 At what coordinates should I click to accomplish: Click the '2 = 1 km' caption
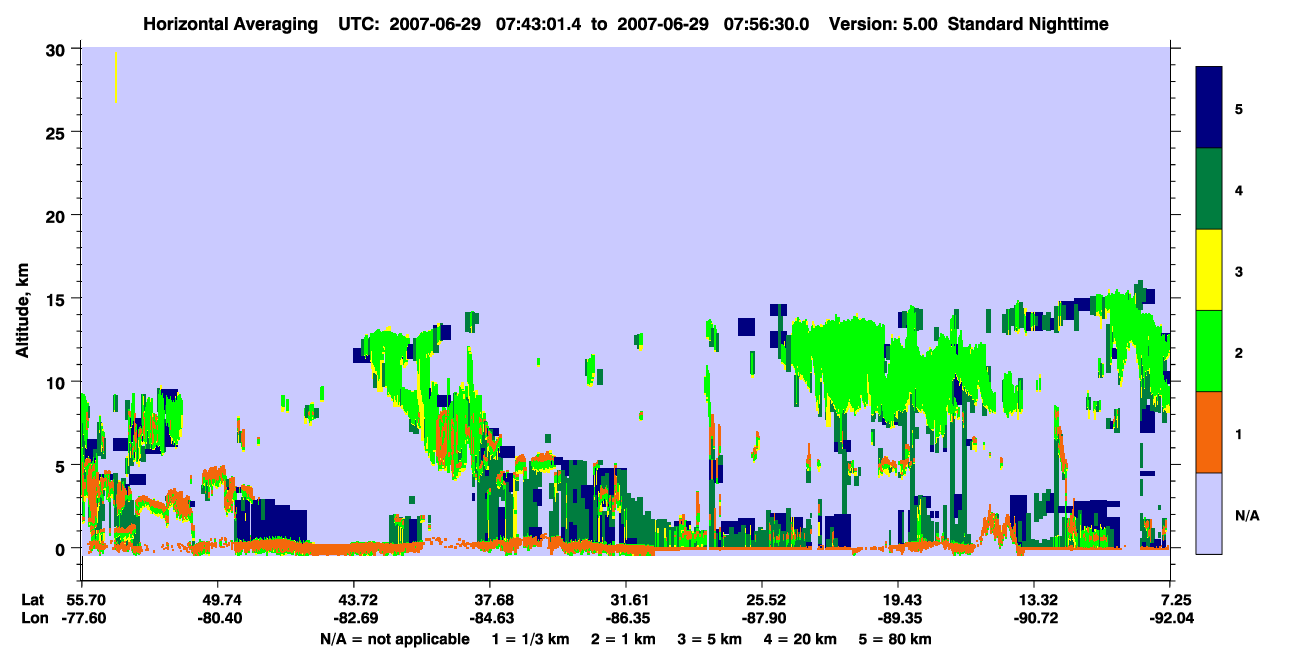(622, 639)
